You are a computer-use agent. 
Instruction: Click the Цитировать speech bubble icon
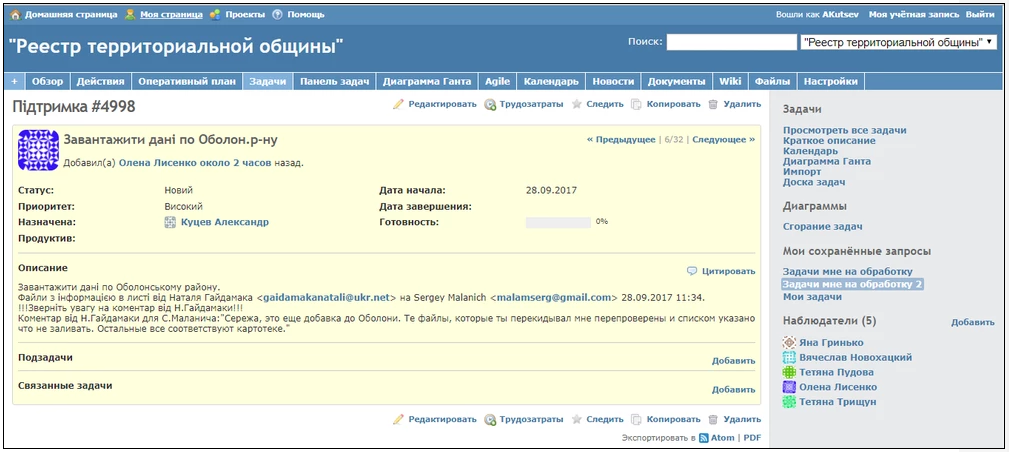(692, 271)
